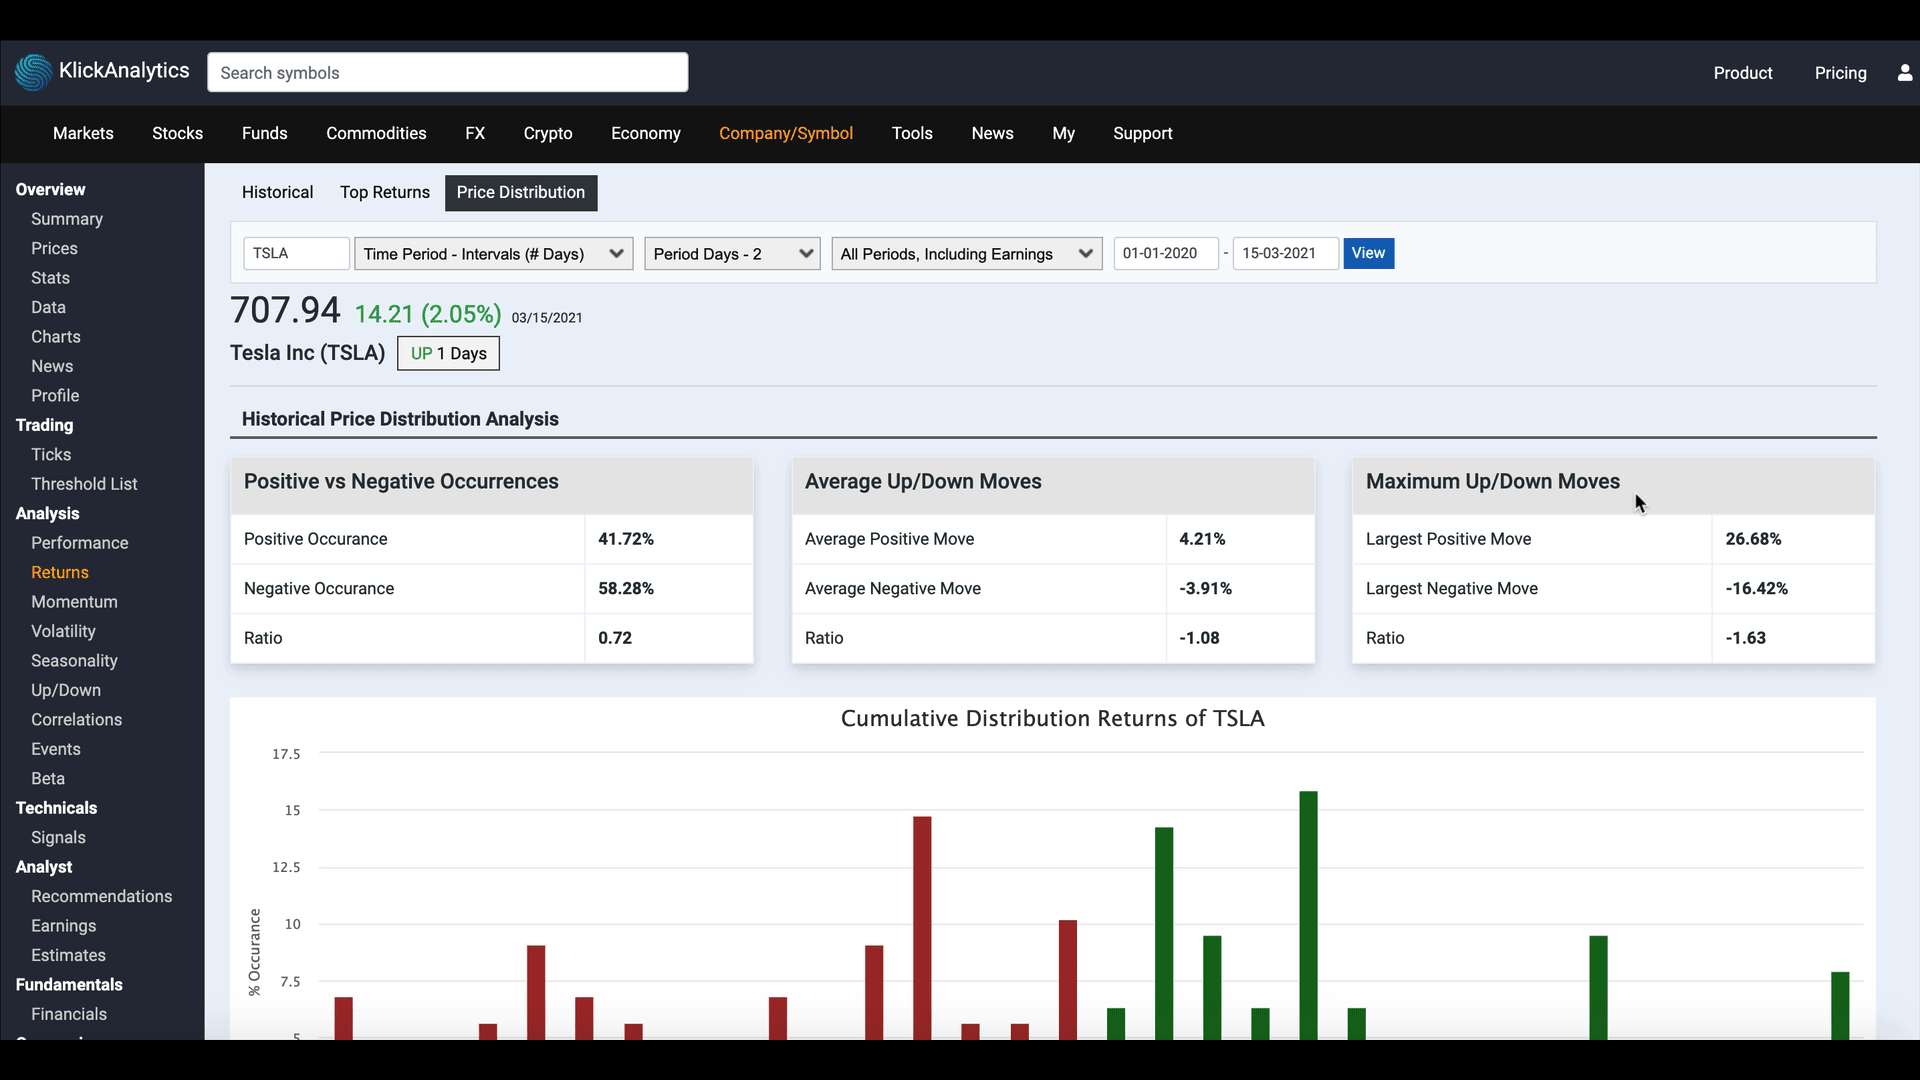Viewport: 1920px width, 1080px height.
Task: Open the Pricing link
Action: (1840, 73)
